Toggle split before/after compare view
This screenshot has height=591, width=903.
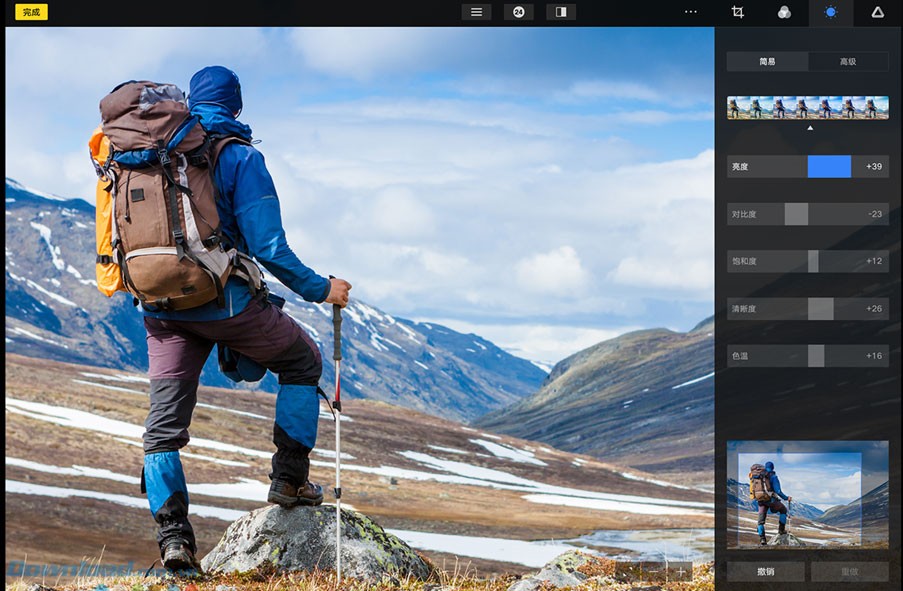click(x=561, y=12)
